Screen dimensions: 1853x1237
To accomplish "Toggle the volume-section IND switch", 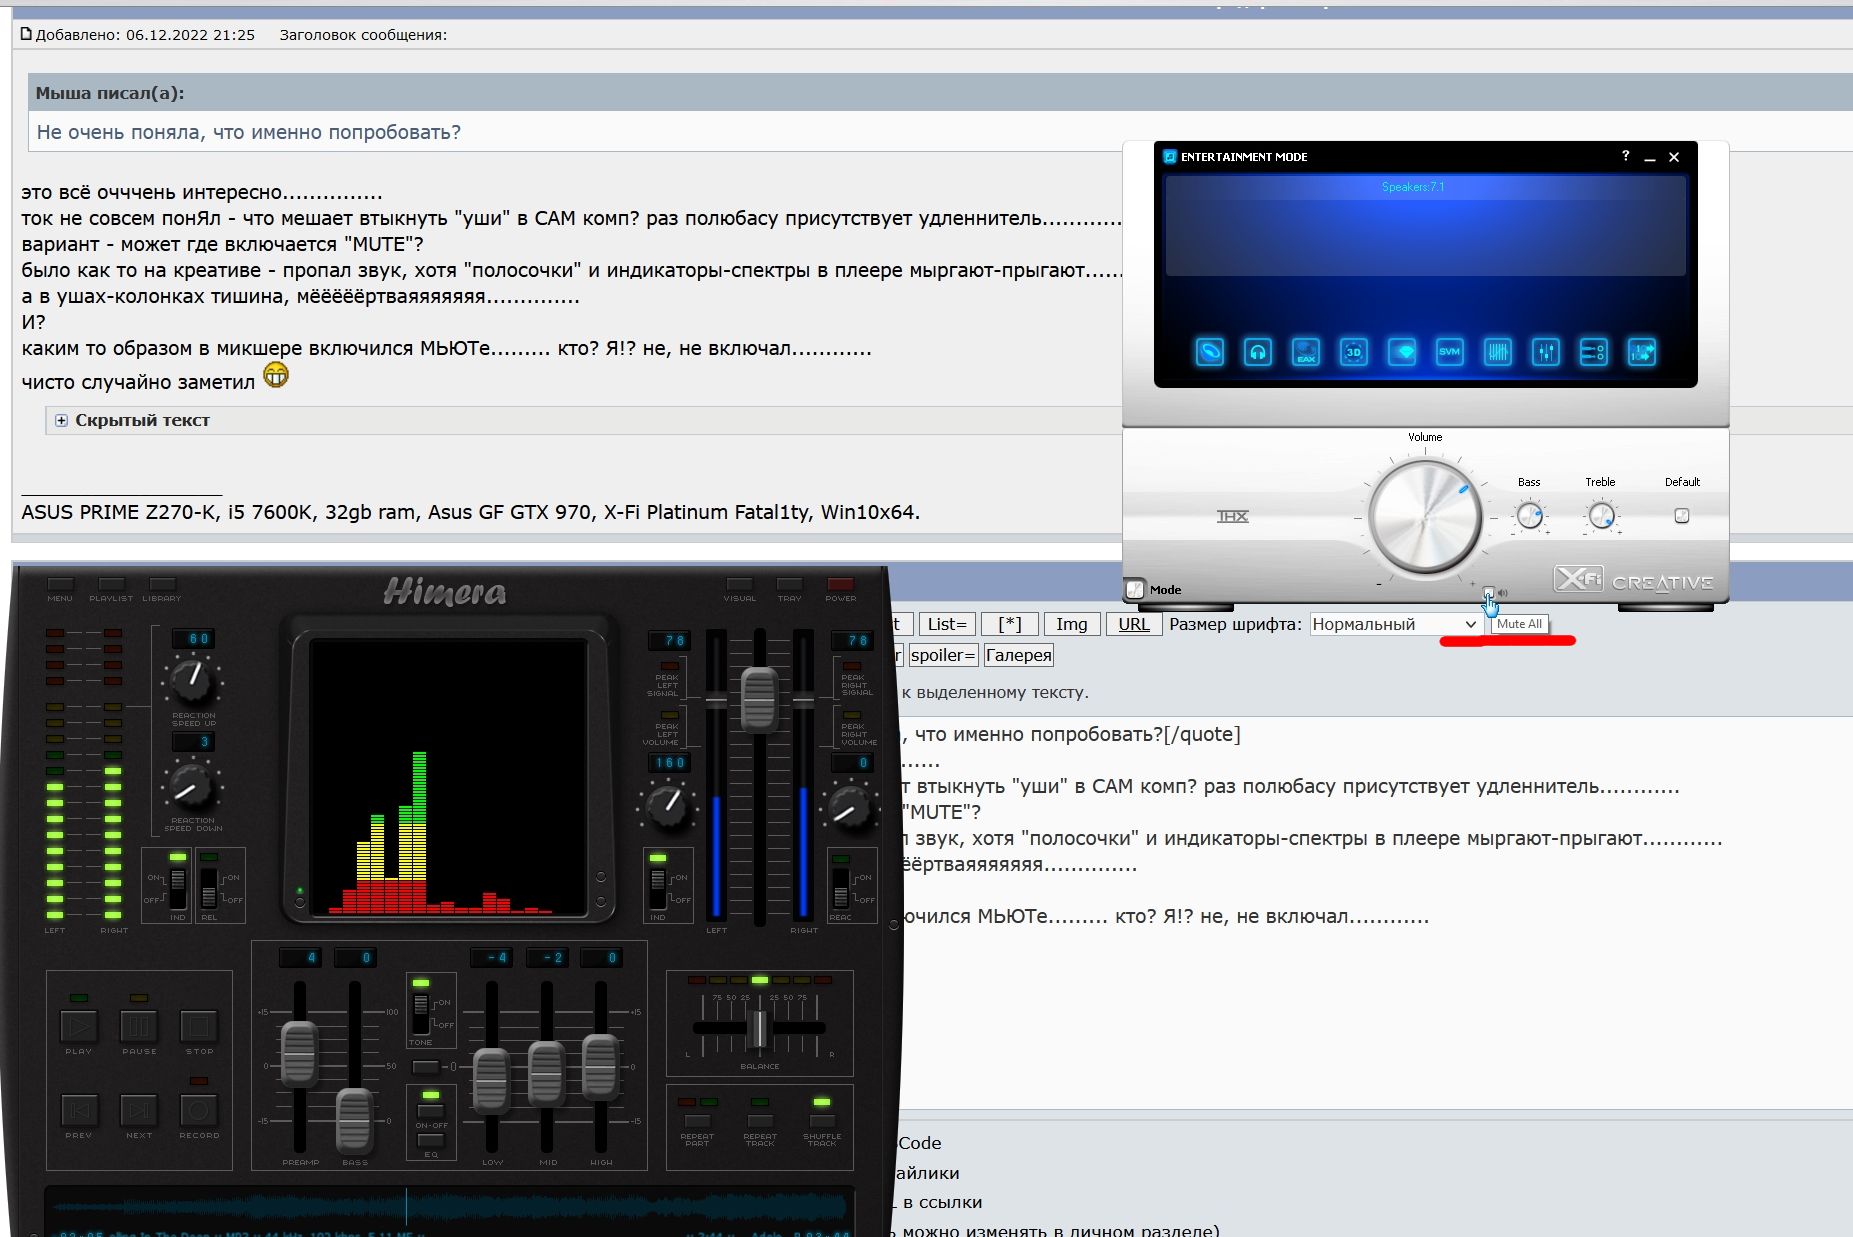I will [x=658, y=888].
